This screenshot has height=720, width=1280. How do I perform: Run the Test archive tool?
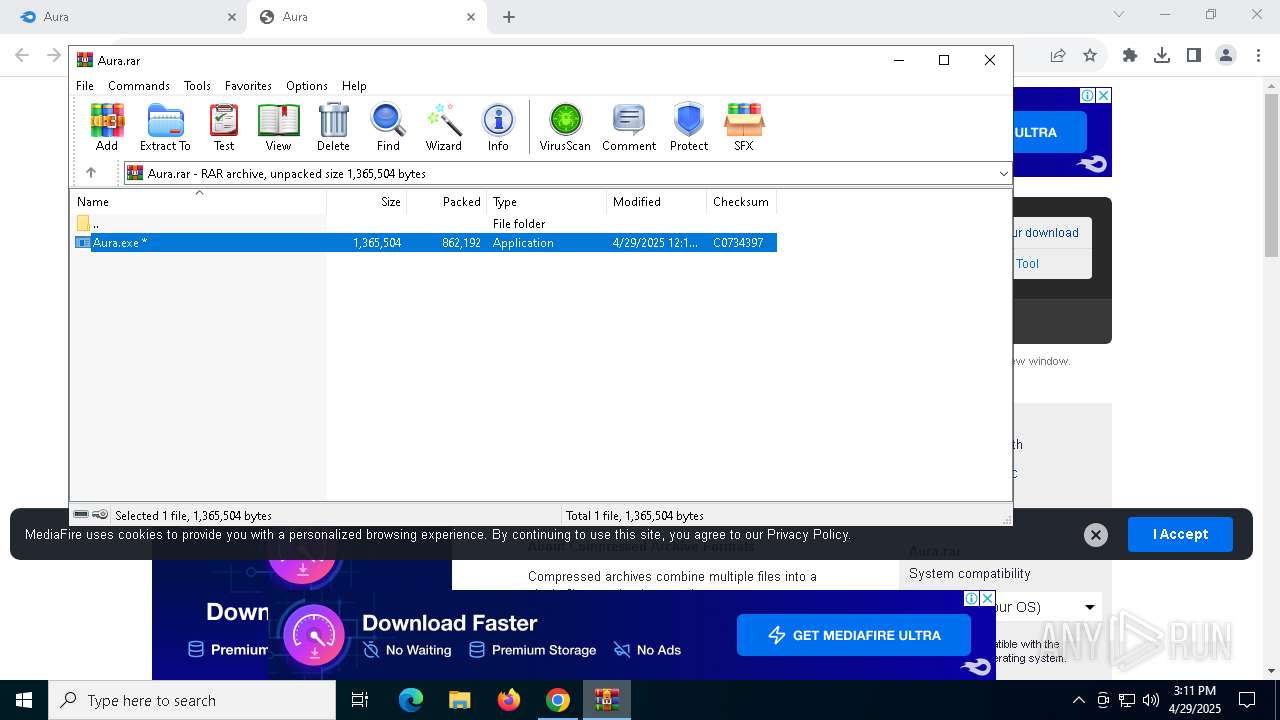click(x=224, y=127)
